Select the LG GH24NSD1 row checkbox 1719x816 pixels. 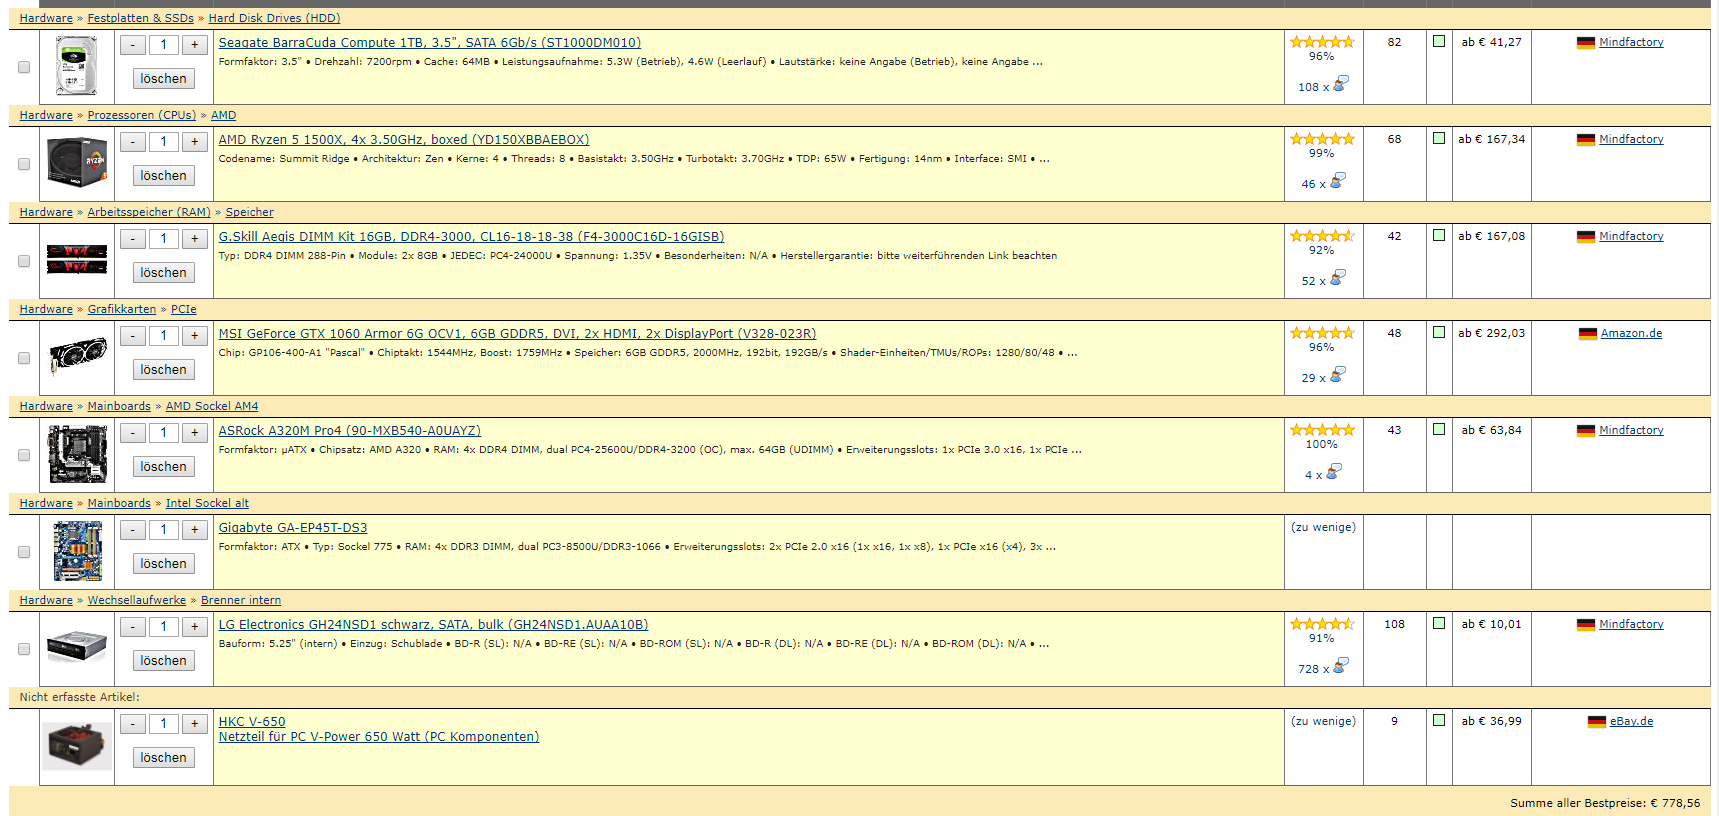coord(24,649)
